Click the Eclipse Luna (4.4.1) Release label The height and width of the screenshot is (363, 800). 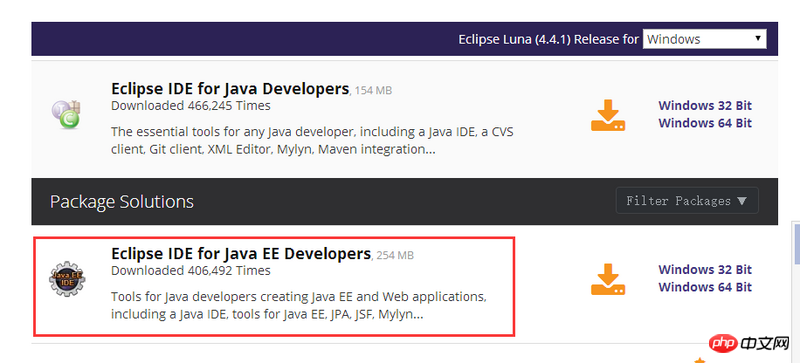point(548,39)
